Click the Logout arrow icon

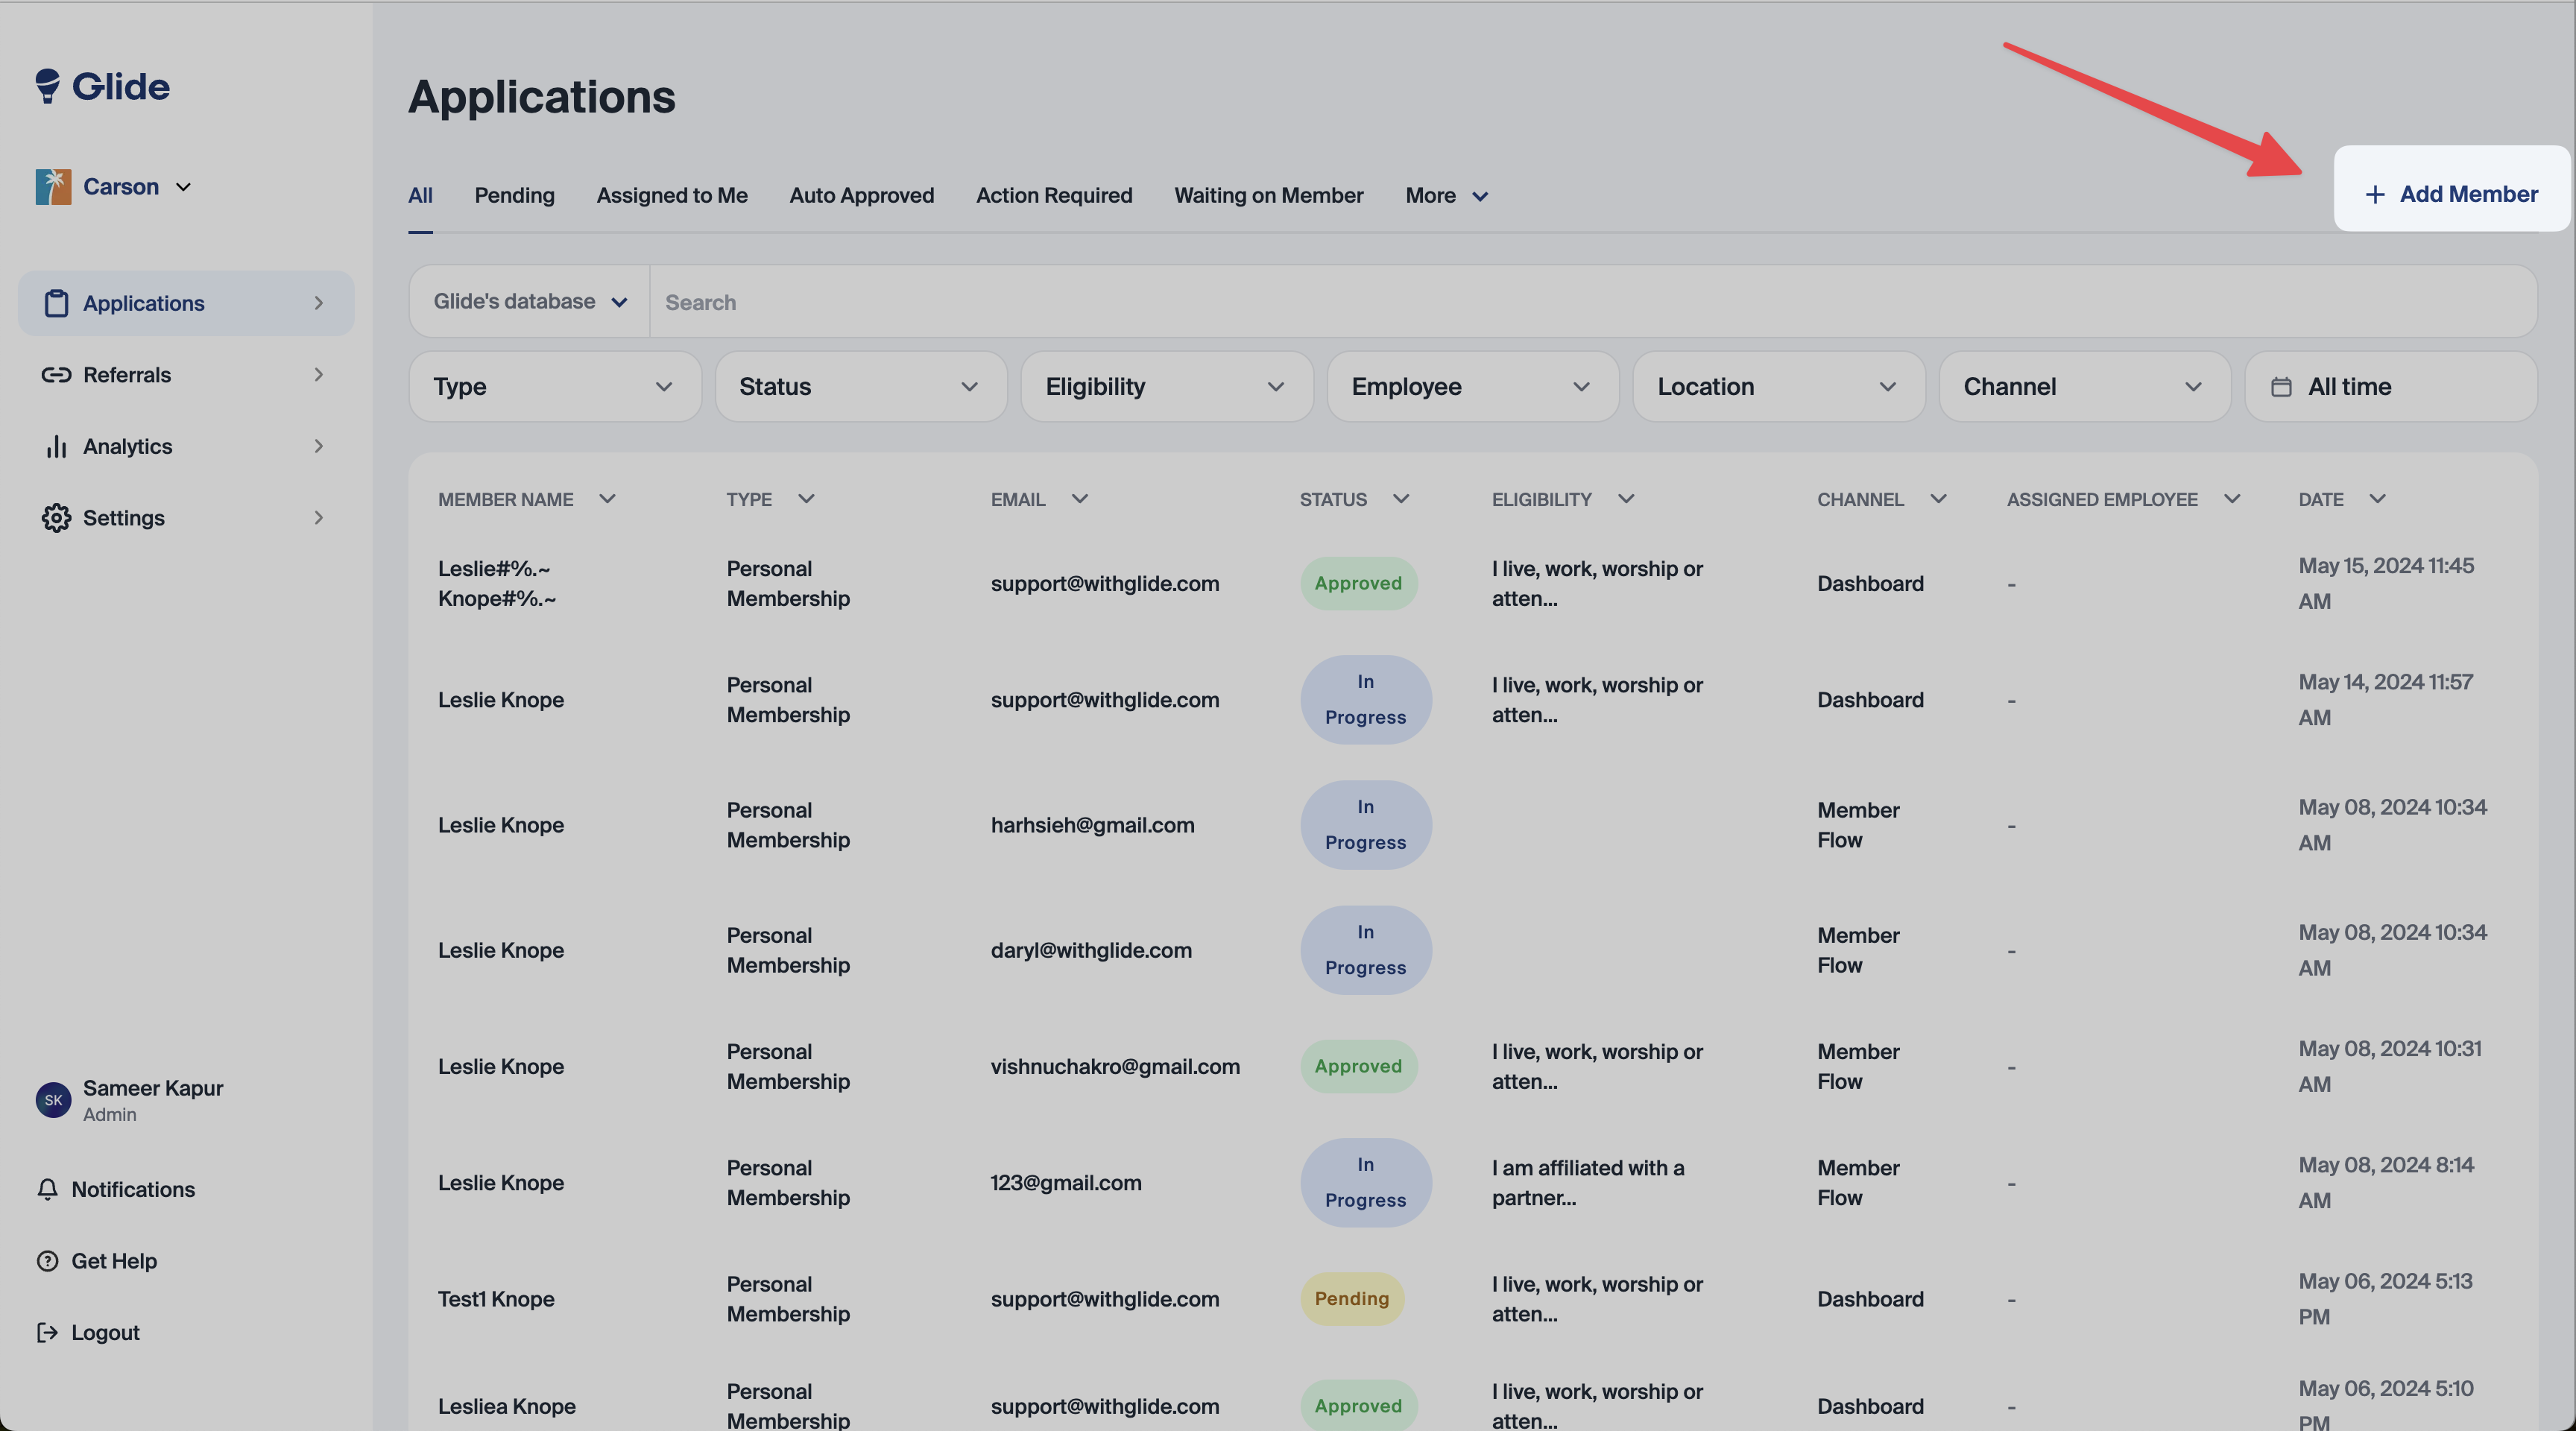click(x=47, y=1332)
